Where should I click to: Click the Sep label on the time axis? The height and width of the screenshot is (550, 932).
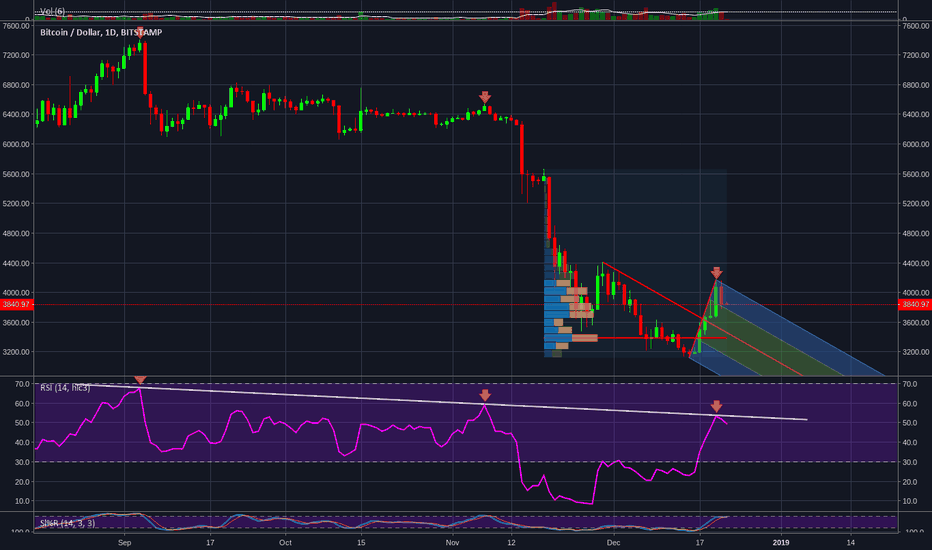pyautogui.click(x=124, y=542)
